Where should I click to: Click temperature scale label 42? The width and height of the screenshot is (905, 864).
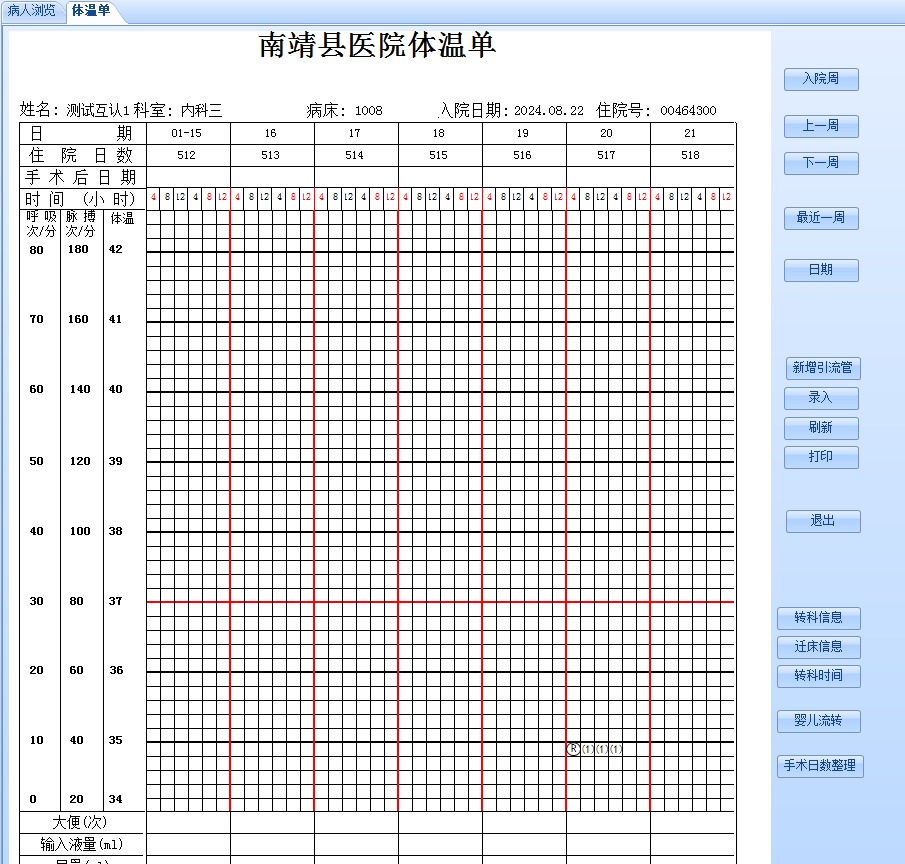pyautogui.click(x=115, y=249)
